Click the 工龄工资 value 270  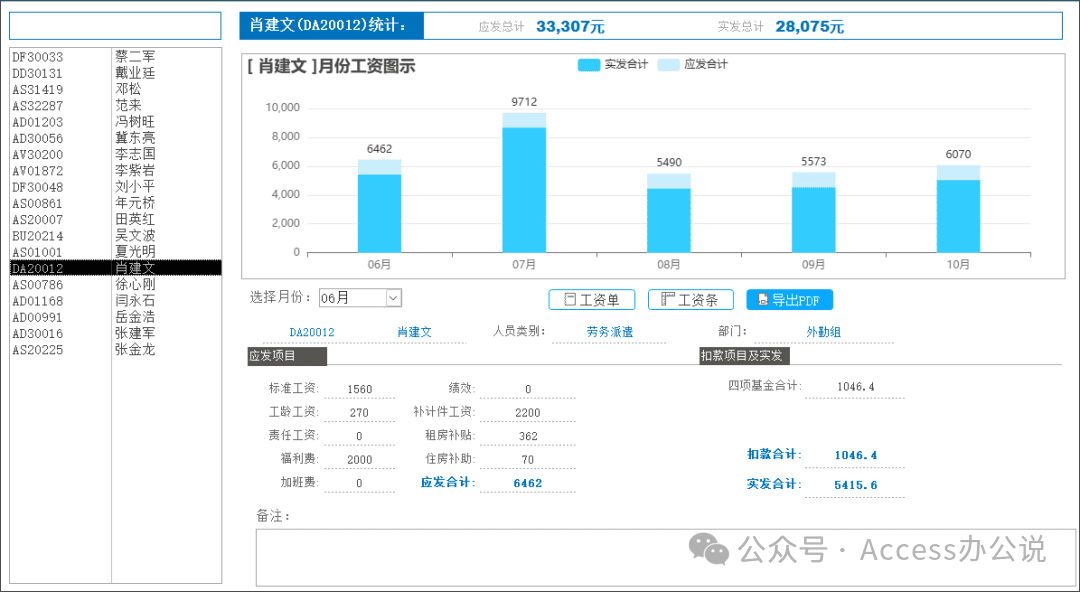(x=360, y=413)
